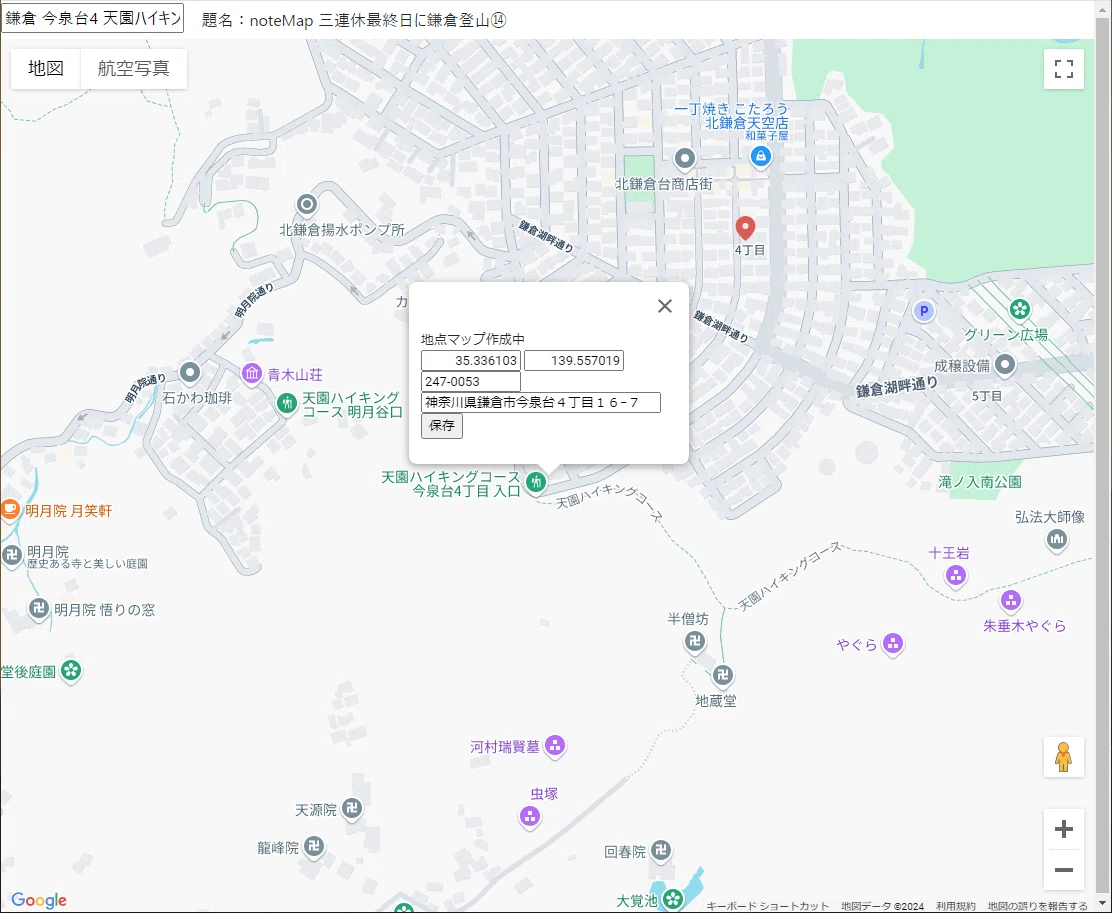Click the 保存 save button
The width and height of the screenshot is (1112, 914).
tap(442, 425)
